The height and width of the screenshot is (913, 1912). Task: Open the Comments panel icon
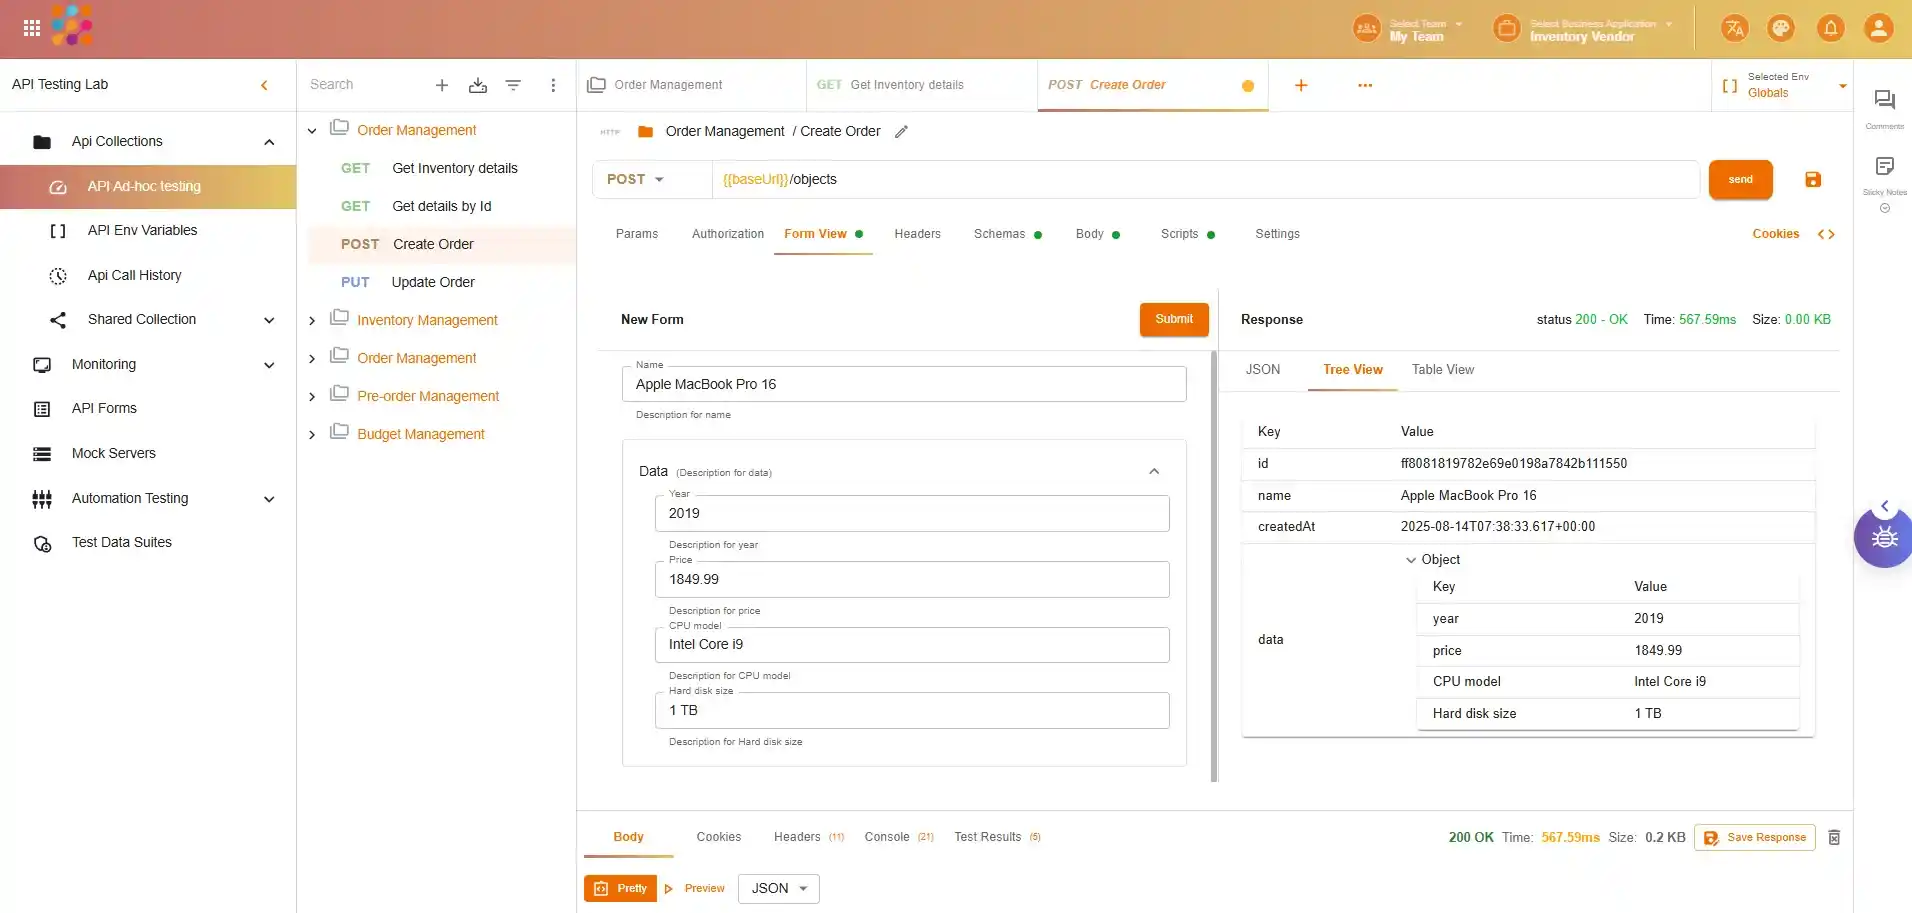(x=1884, y=100)
